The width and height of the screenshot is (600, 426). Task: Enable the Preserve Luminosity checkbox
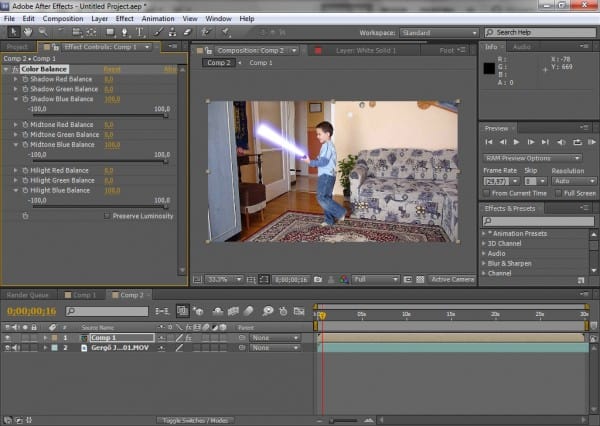[107, 215]
